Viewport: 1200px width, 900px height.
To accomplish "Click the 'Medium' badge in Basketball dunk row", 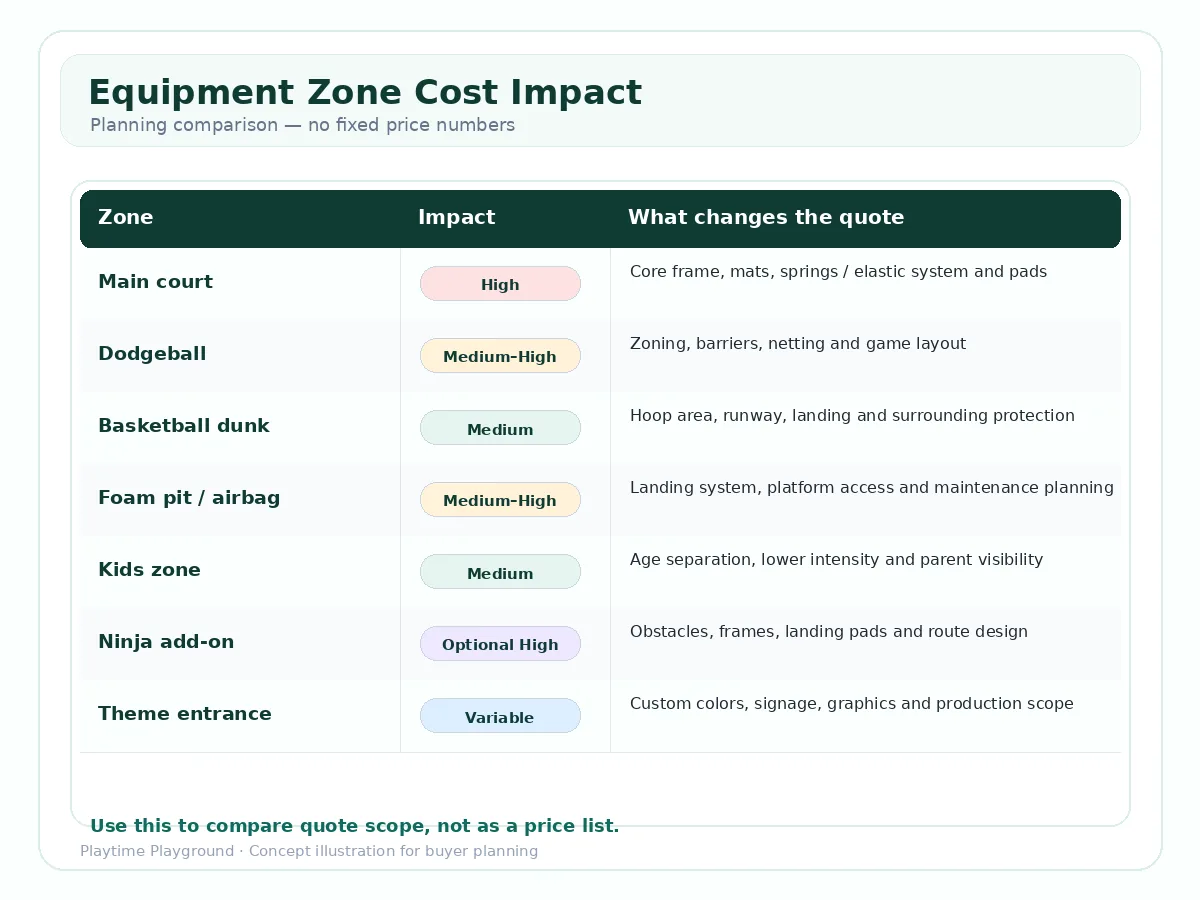I will 500,428.
